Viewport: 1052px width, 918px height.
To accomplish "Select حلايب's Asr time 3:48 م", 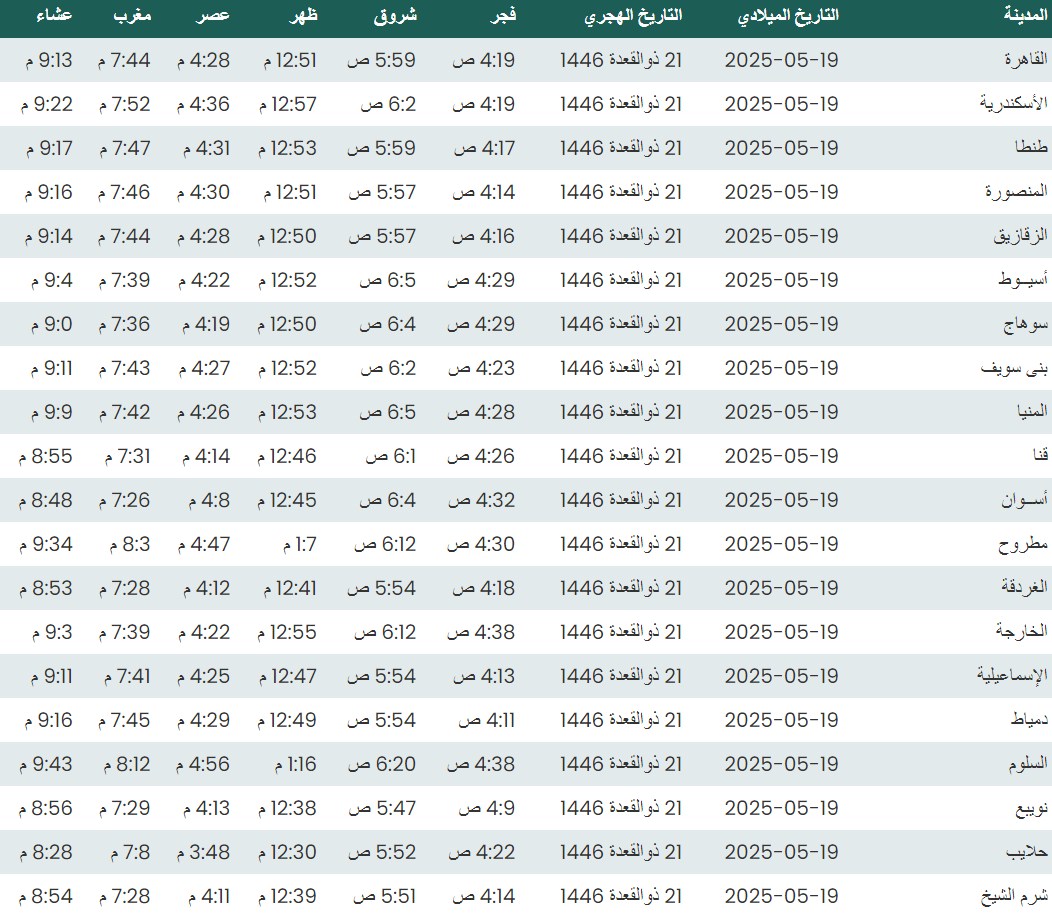I will (204, 851).
